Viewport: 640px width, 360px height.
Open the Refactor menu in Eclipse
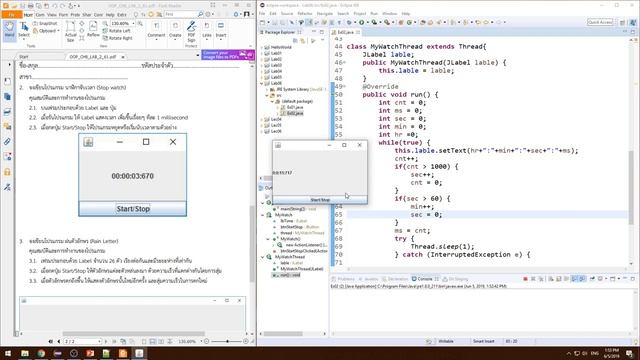coord(305,13)
